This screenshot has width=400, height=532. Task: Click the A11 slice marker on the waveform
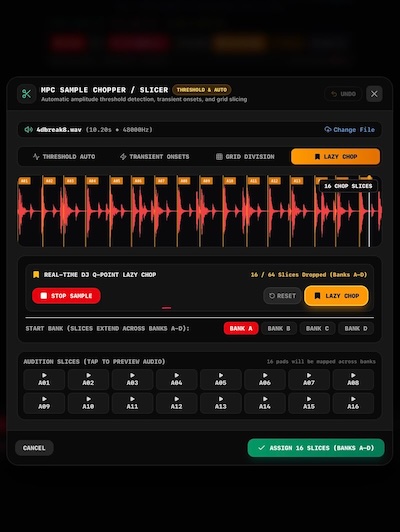click(253, 181)
